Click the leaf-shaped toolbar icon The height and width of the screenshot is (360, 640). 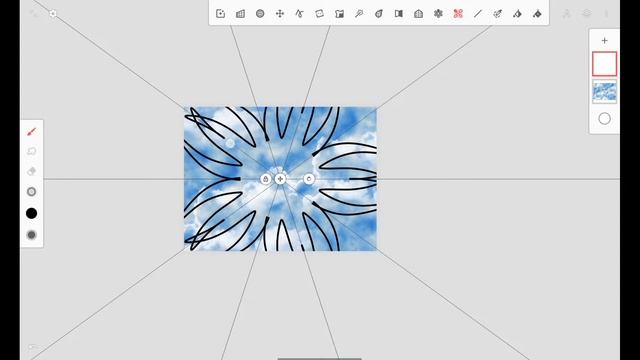coord(379,13)
